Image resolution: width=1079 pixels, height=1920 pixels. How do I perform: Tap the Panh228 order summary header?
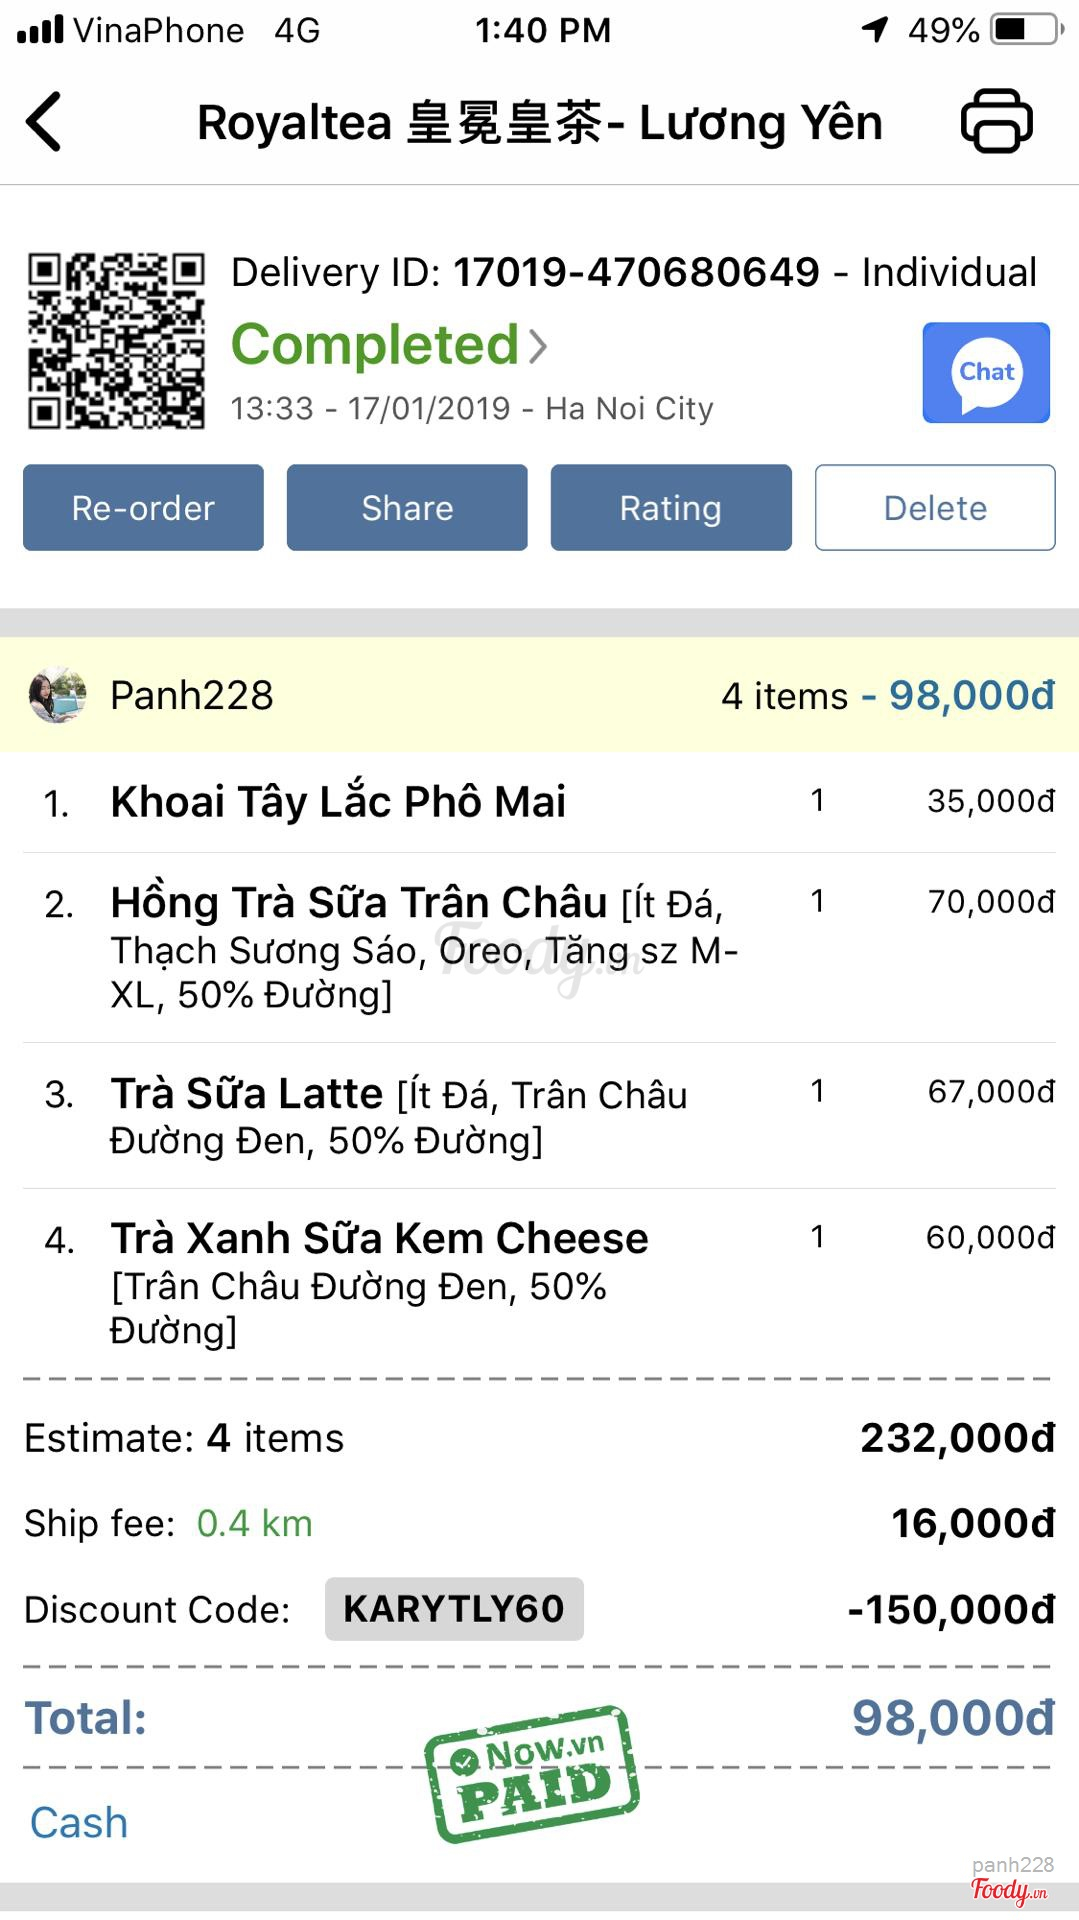539,695
